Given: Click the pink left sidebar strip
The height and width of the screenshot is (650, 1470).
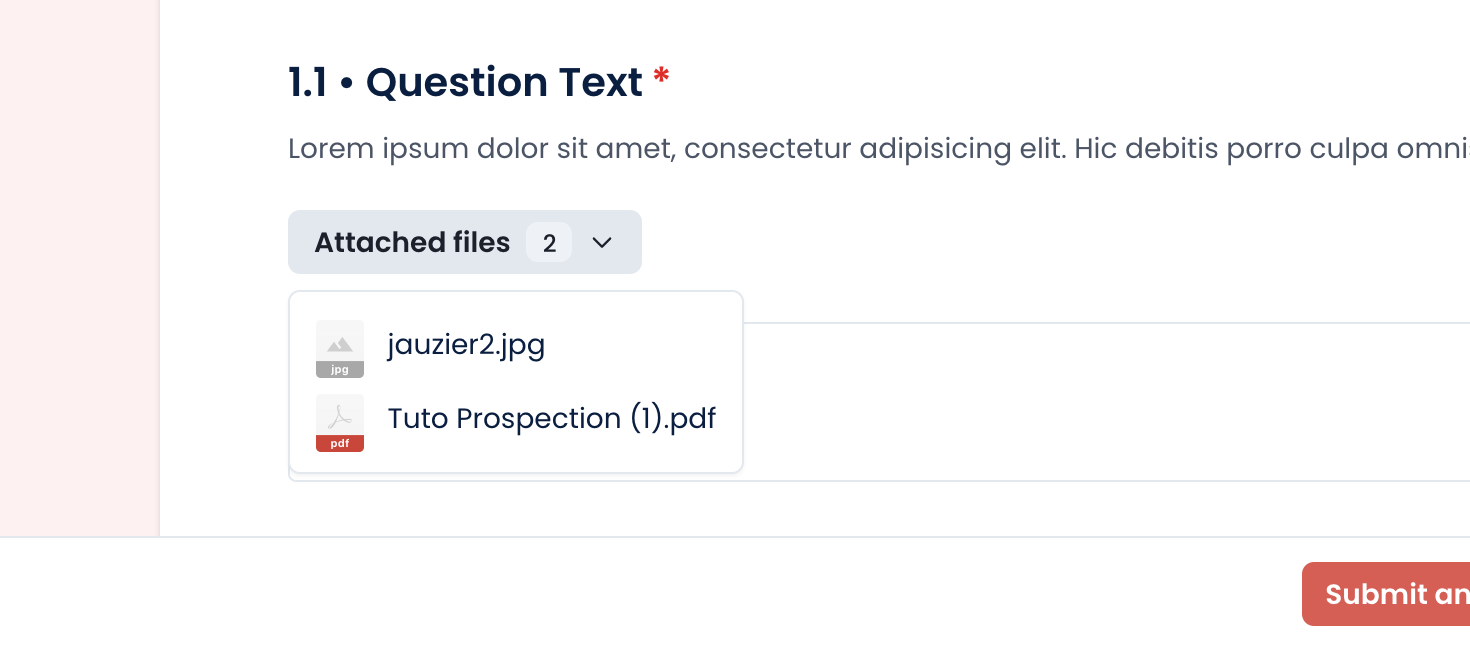Looking at the screenshot, I should click(x=79, y=268).
